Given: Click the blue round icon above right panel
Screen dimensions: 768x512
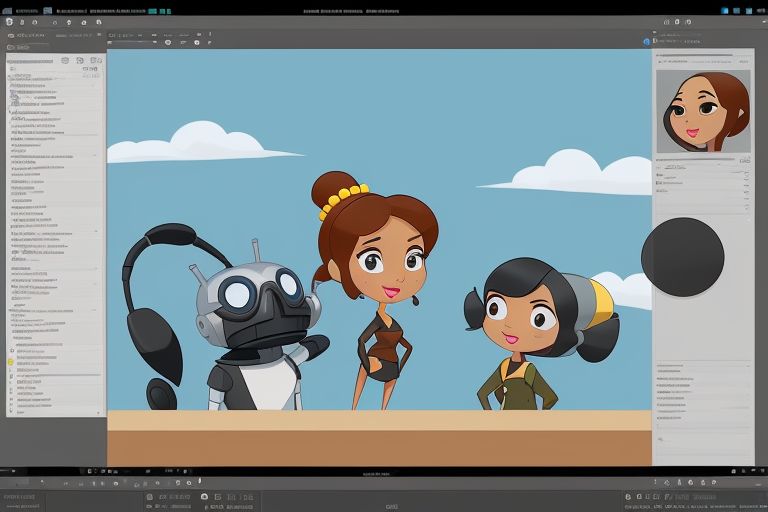Looking at the screenshot, I should tap(647, 42).
